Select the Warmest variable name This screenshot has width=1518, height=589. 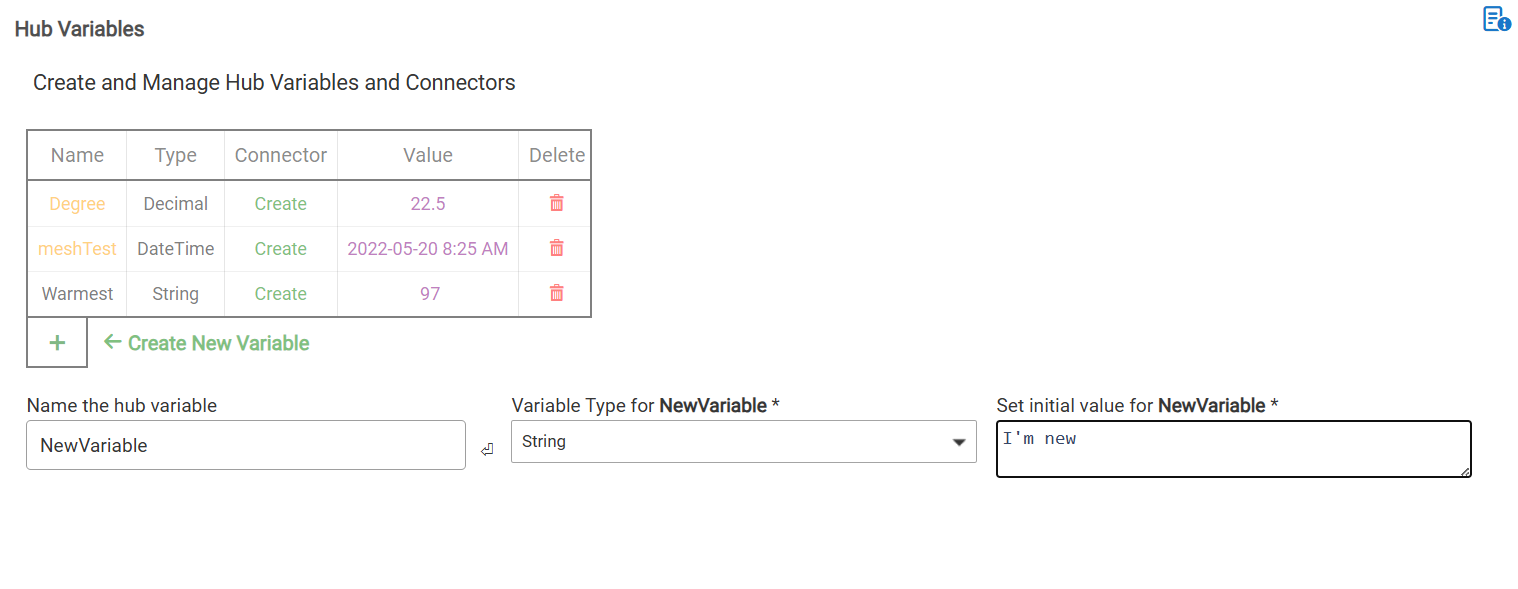click(77, 294)
